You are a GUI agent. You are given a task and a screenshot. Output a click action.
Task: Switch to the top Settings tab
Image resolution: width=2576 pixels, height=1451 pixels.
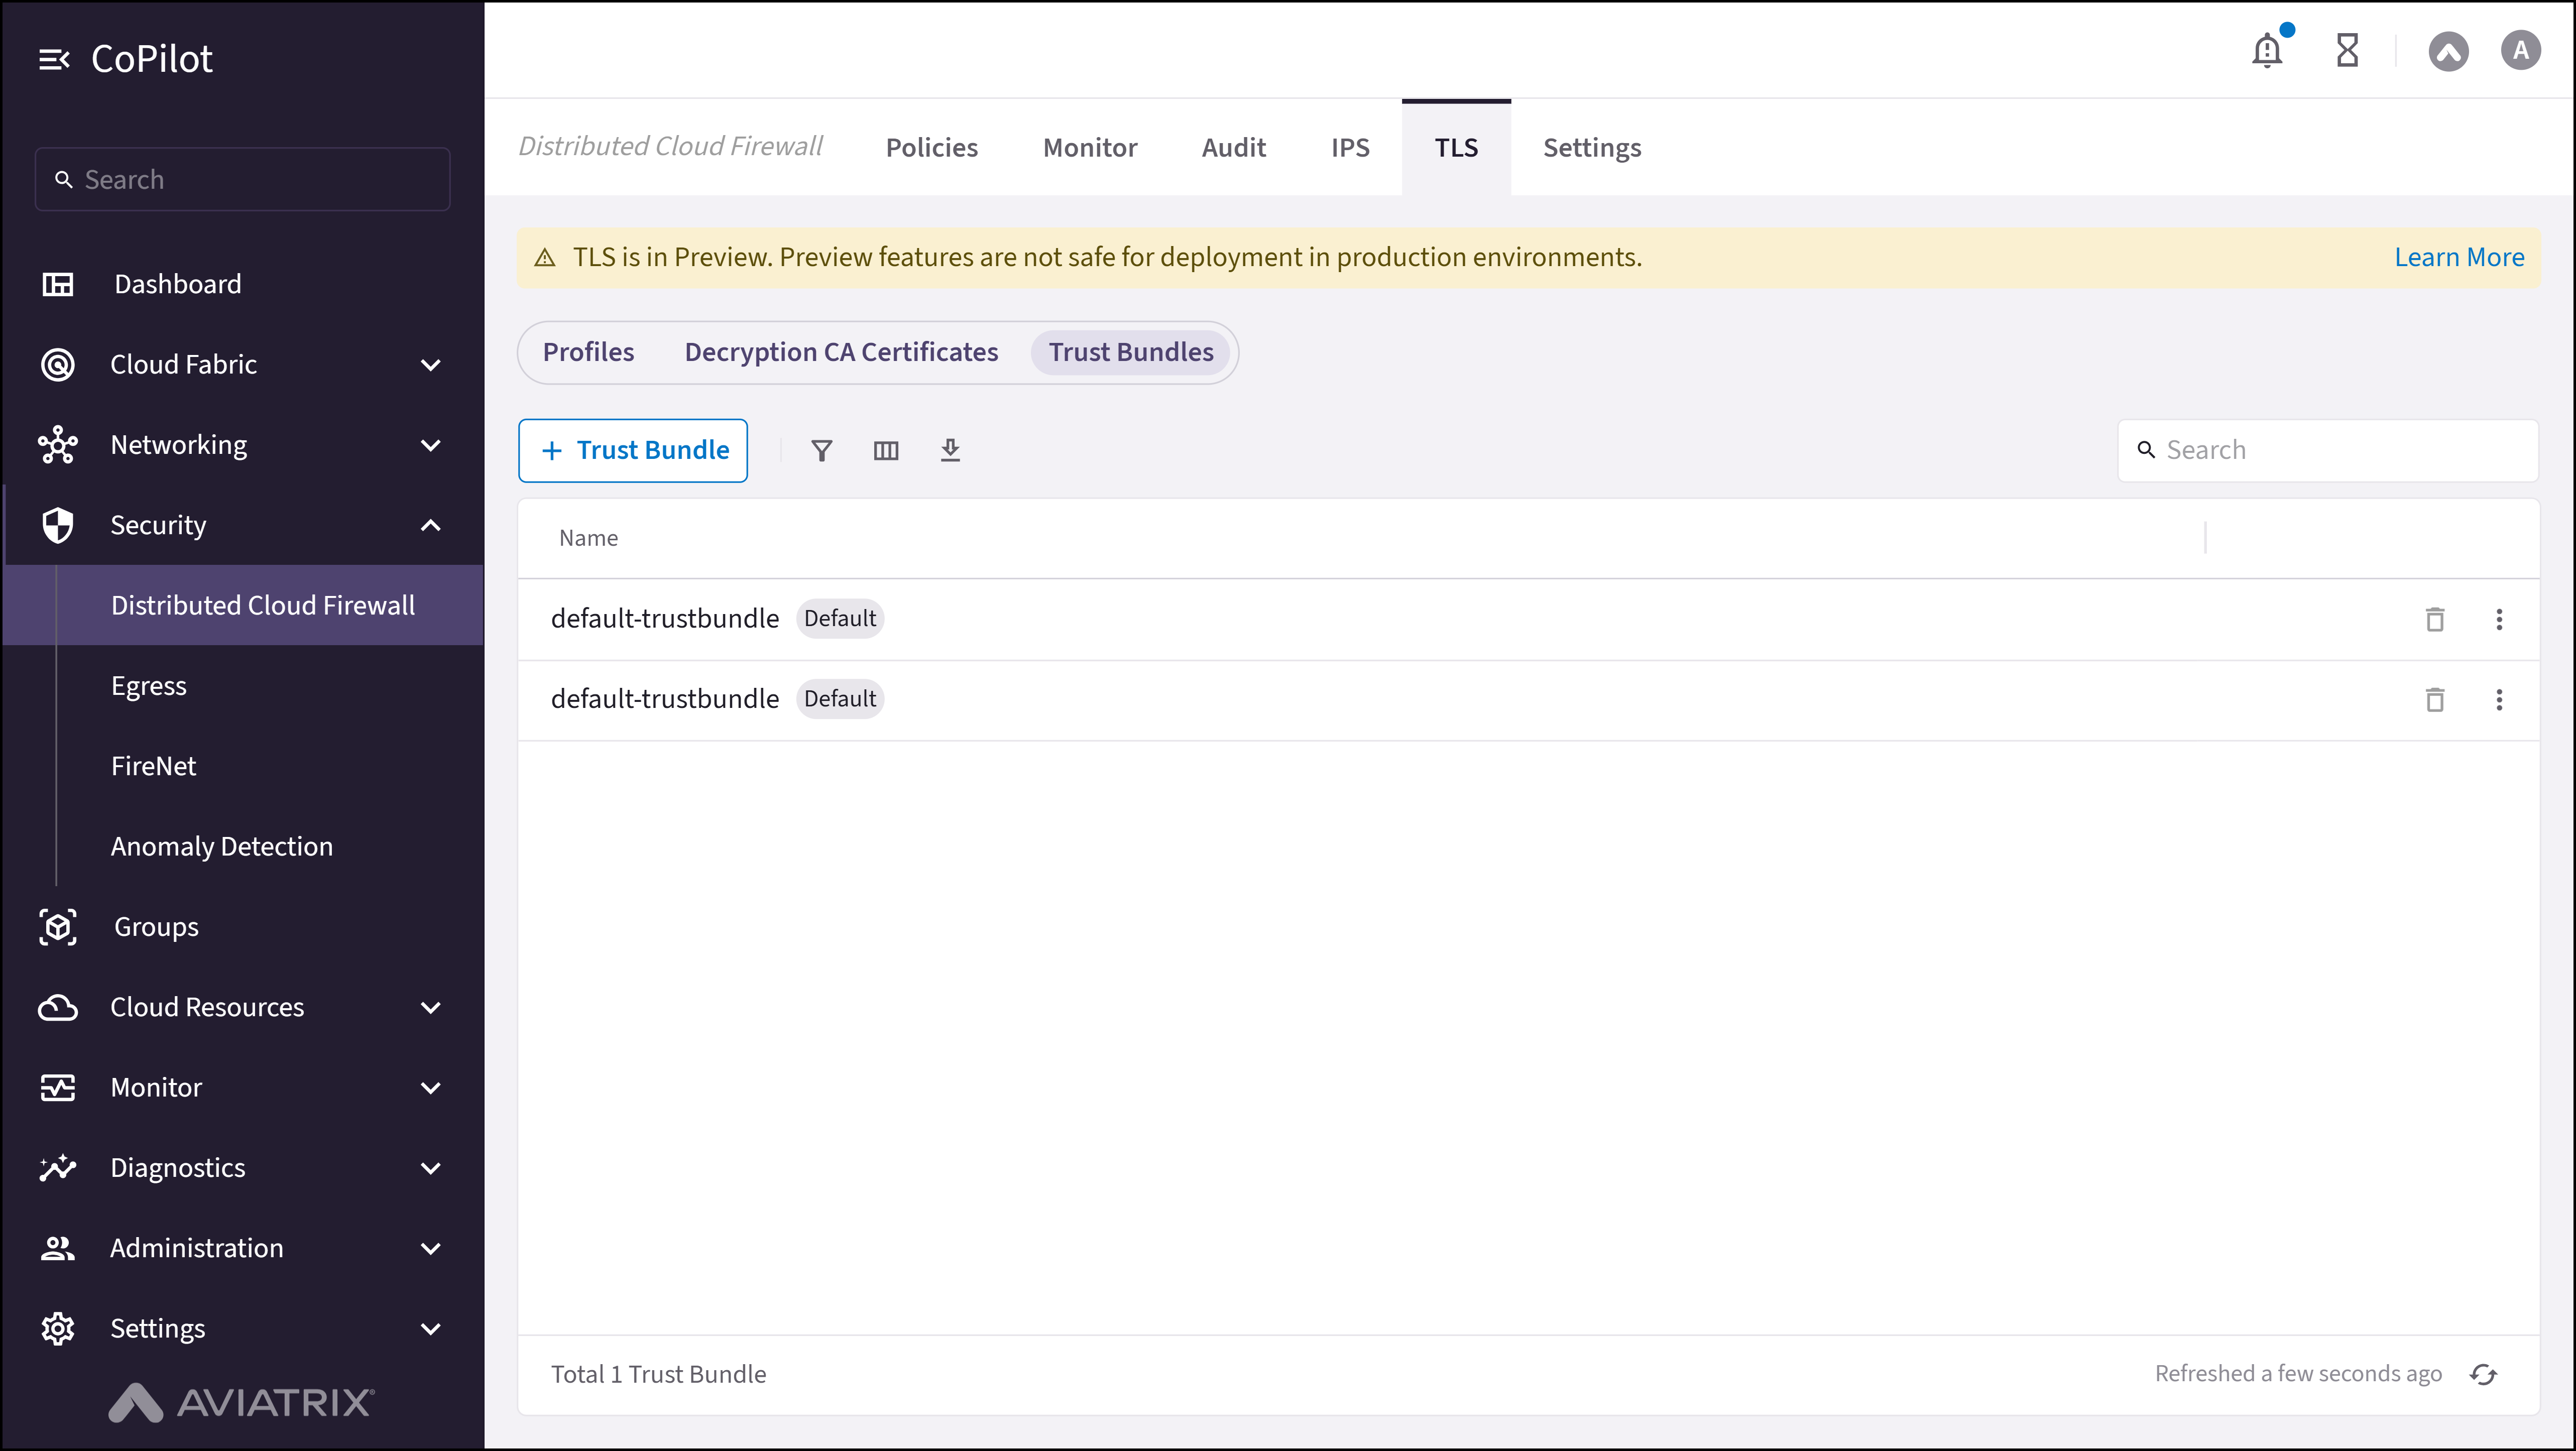(1592, 148)
